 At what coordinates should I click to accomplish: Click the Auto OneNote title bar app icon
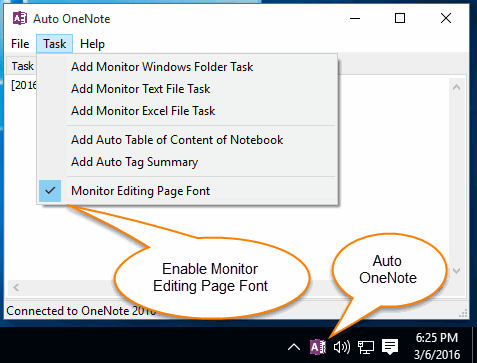click(20, 18)
